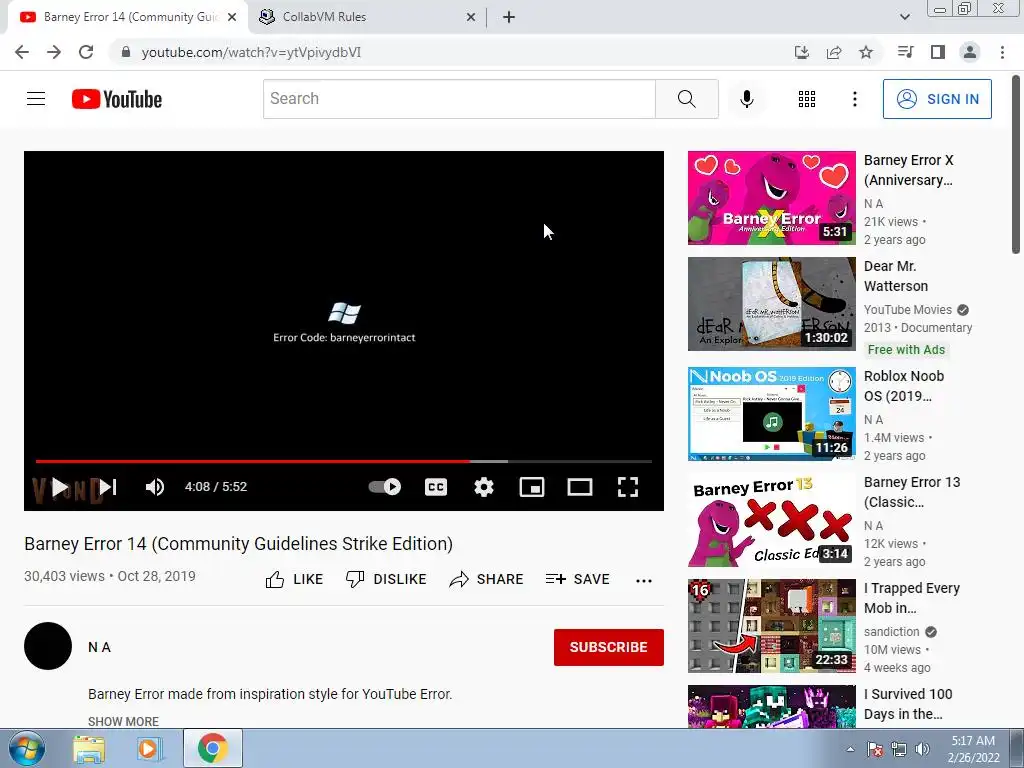Play the paused video
1024x768 pixels.
tap(59, 487)
